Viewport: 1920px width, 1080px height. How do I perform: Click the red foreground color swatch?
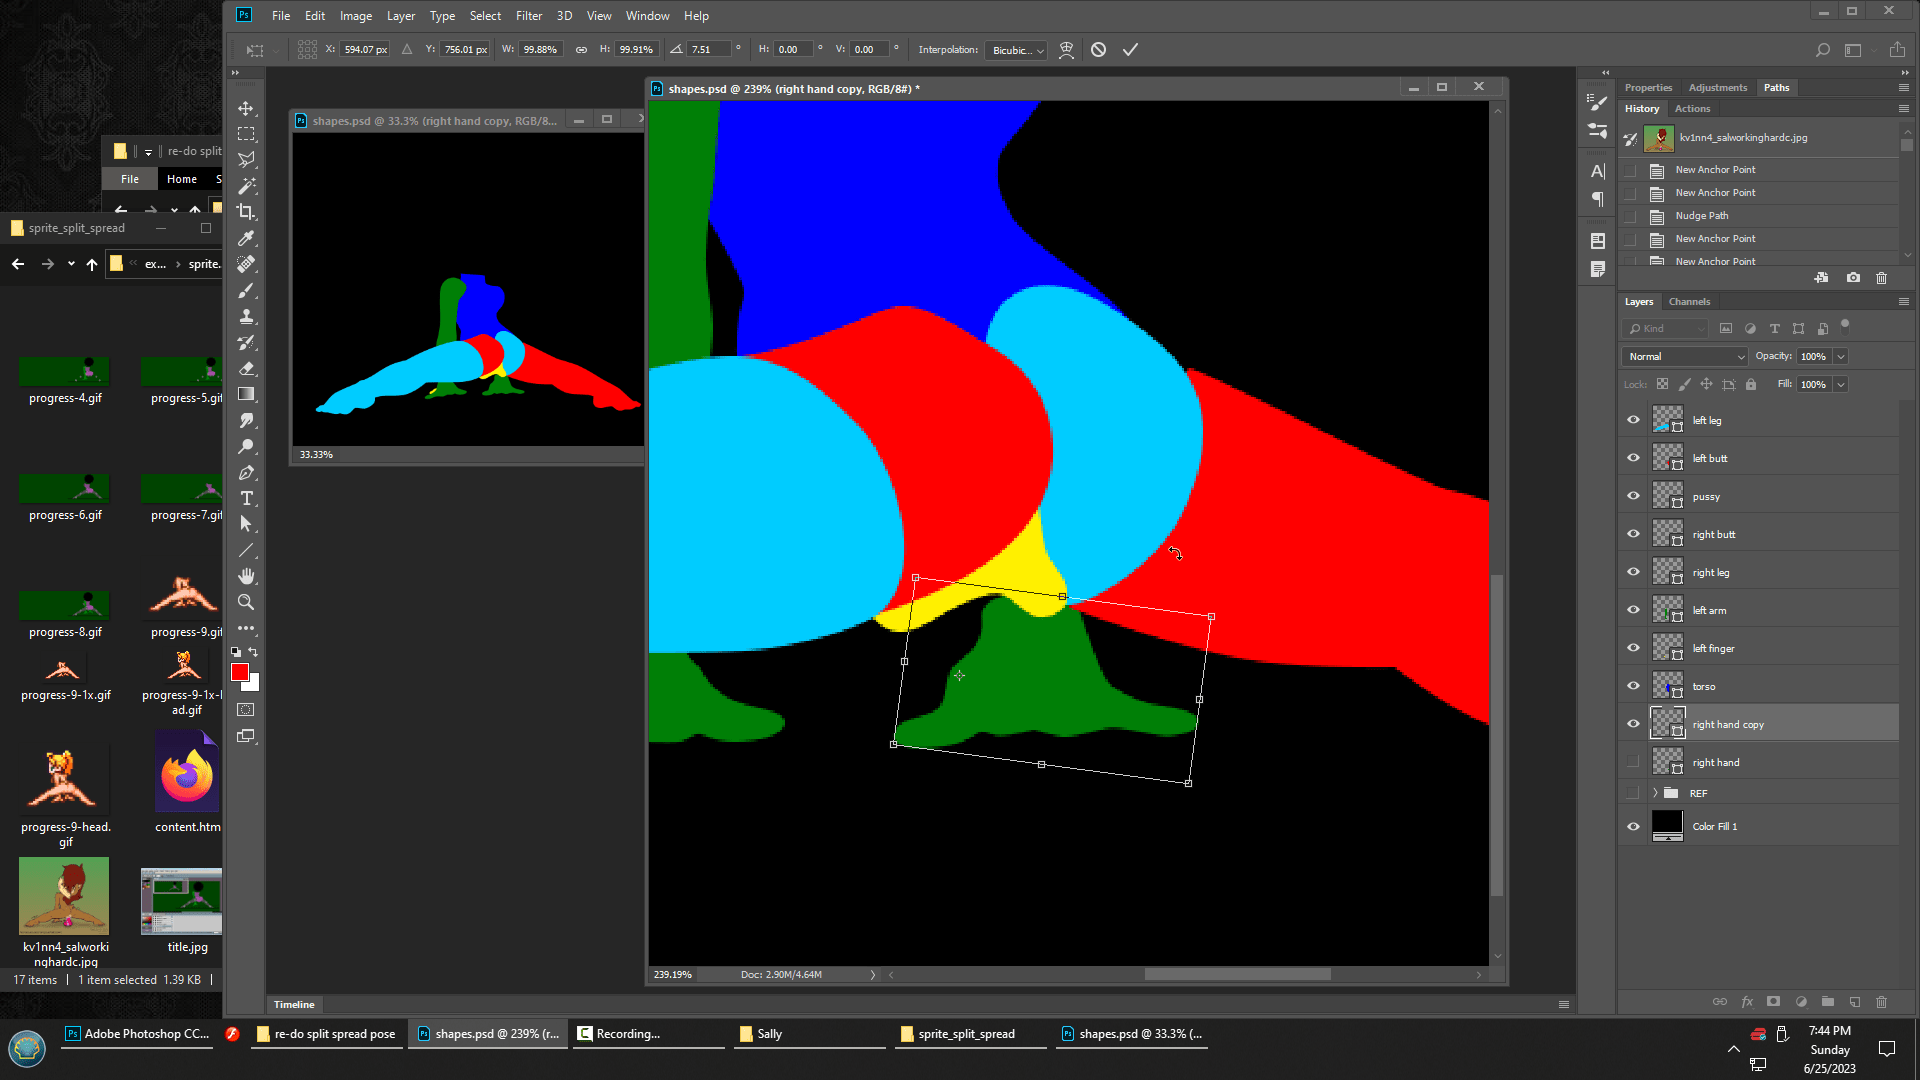point(240,672)
